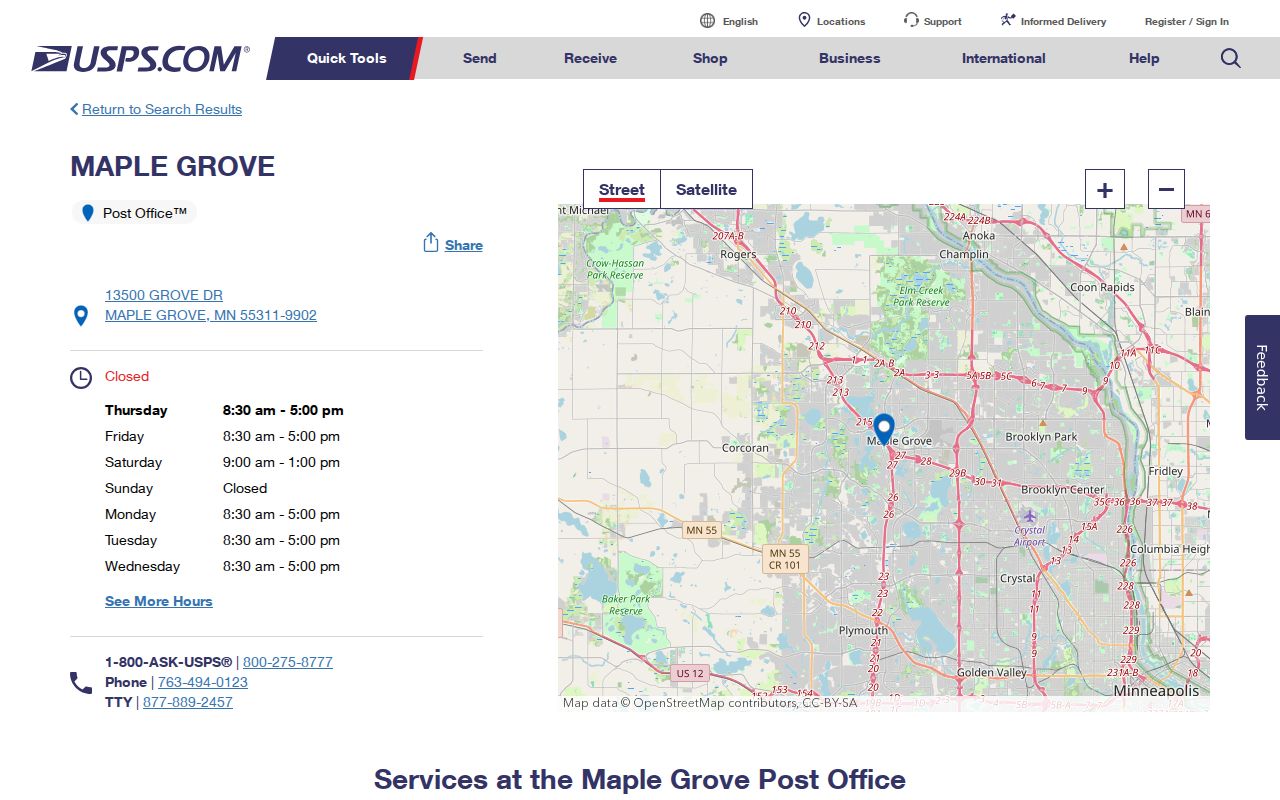Click the Wednesday day label
Viewport: 1280px width, 800px height.
(142, 566)
